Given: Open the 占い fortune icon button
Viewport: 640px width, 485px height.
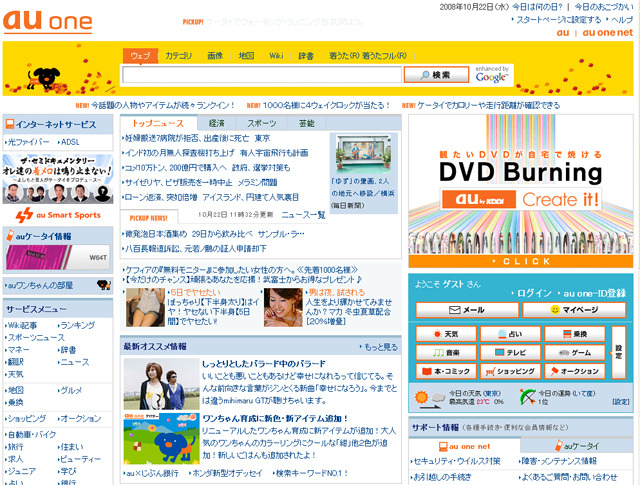Looking at the screenshot, I should pyautogui.click(x=510, y=334).
